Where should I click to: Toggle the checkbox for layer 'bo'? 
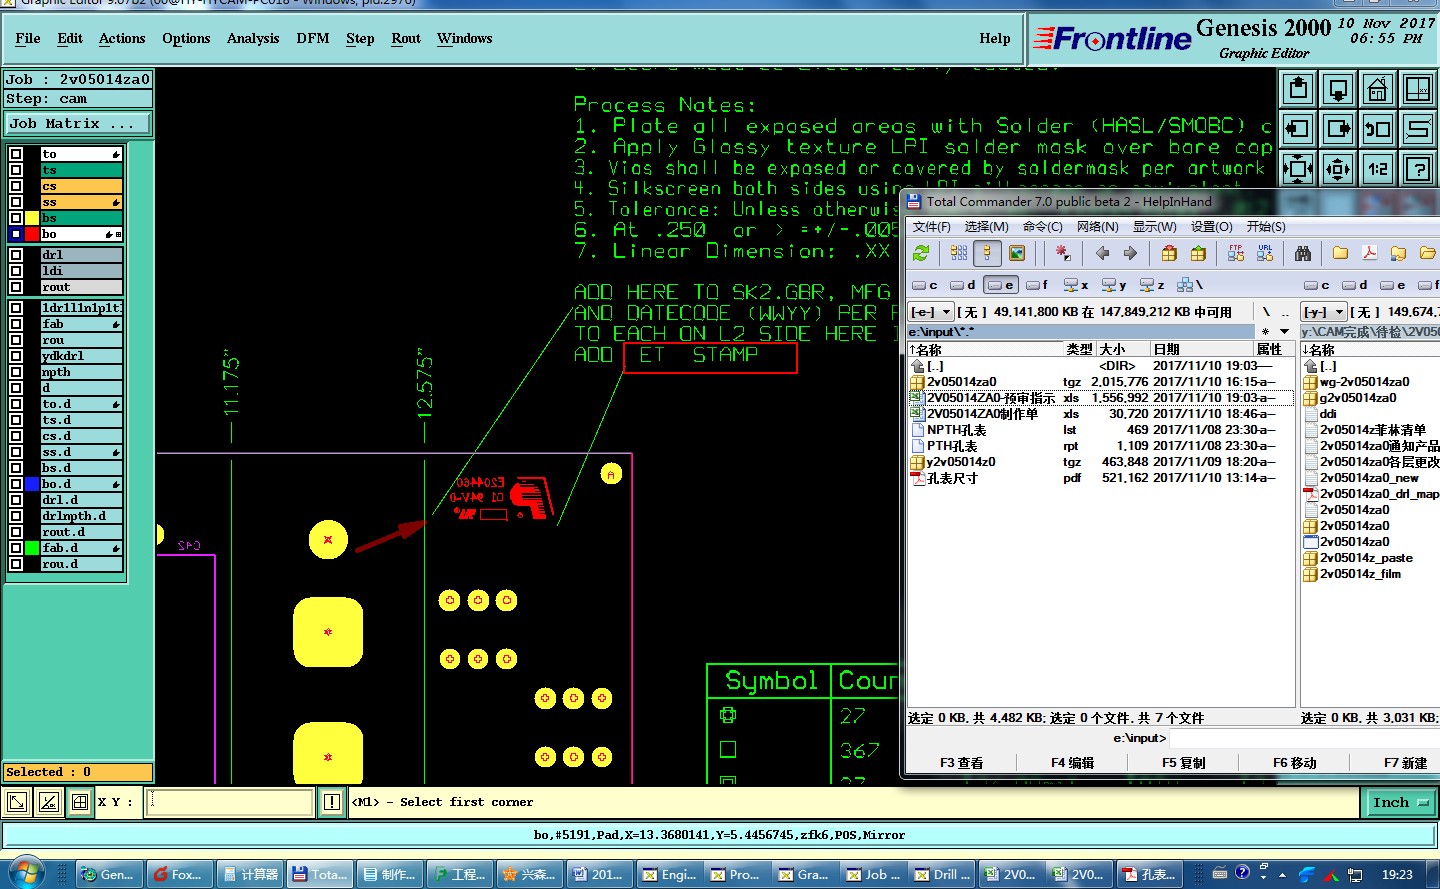click(x=16, y=234)
